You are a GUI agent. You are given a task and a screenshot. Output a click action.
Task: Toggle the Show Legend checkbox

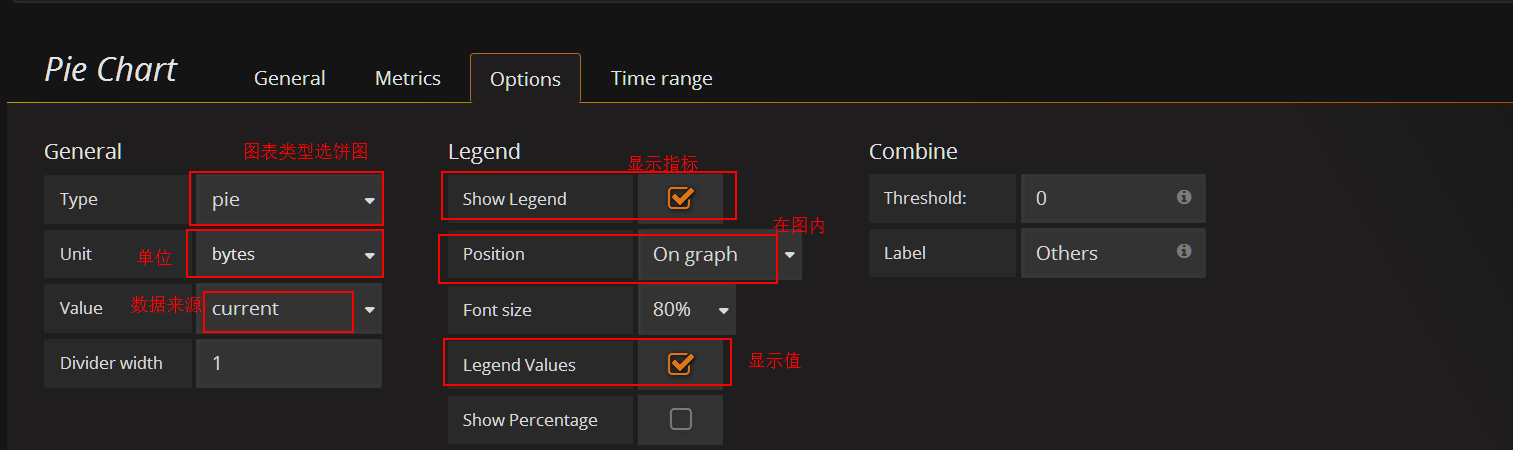[680, 198]
